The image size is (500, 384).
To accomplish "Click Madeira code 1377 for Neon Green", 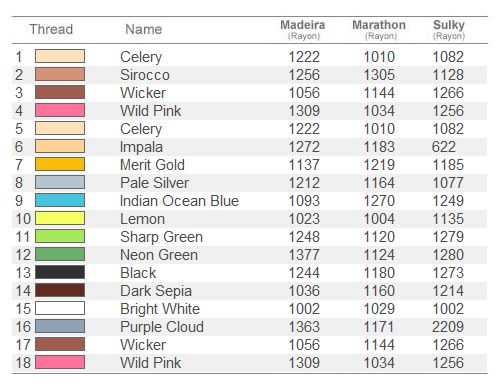I will pyautogui.click(x=304, y=255).
